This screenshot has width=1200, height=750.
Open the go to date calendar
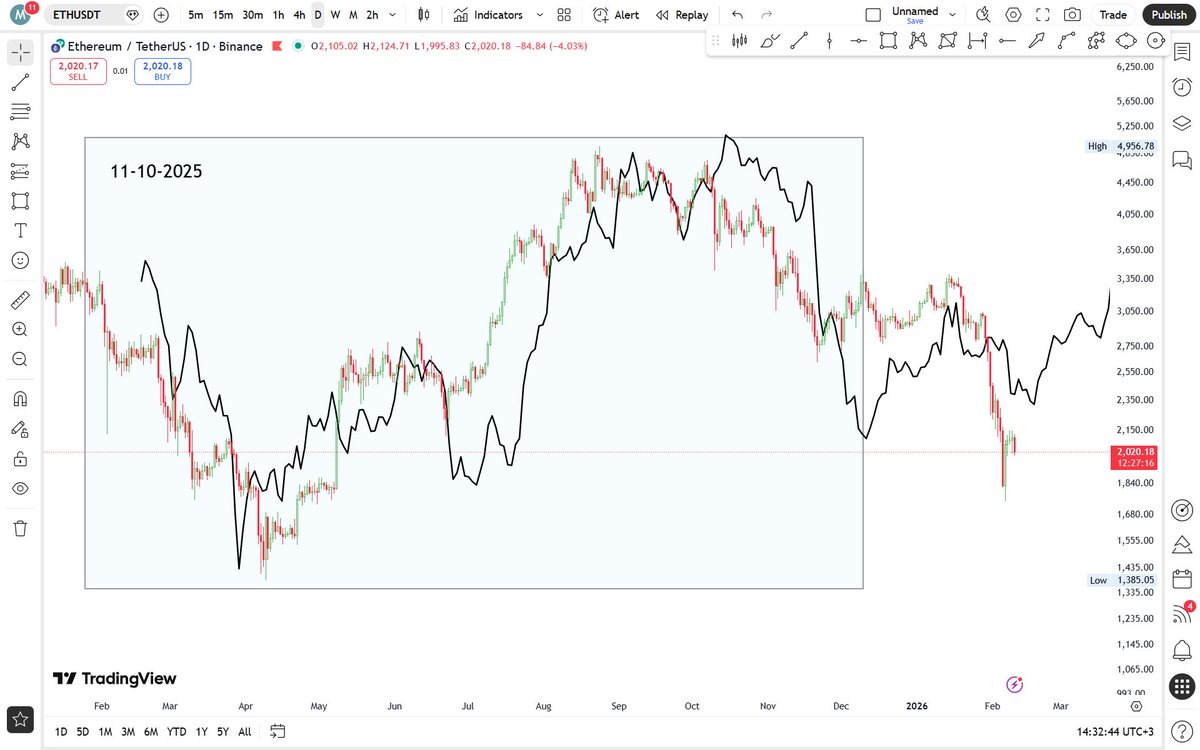(x=278, y=732)
